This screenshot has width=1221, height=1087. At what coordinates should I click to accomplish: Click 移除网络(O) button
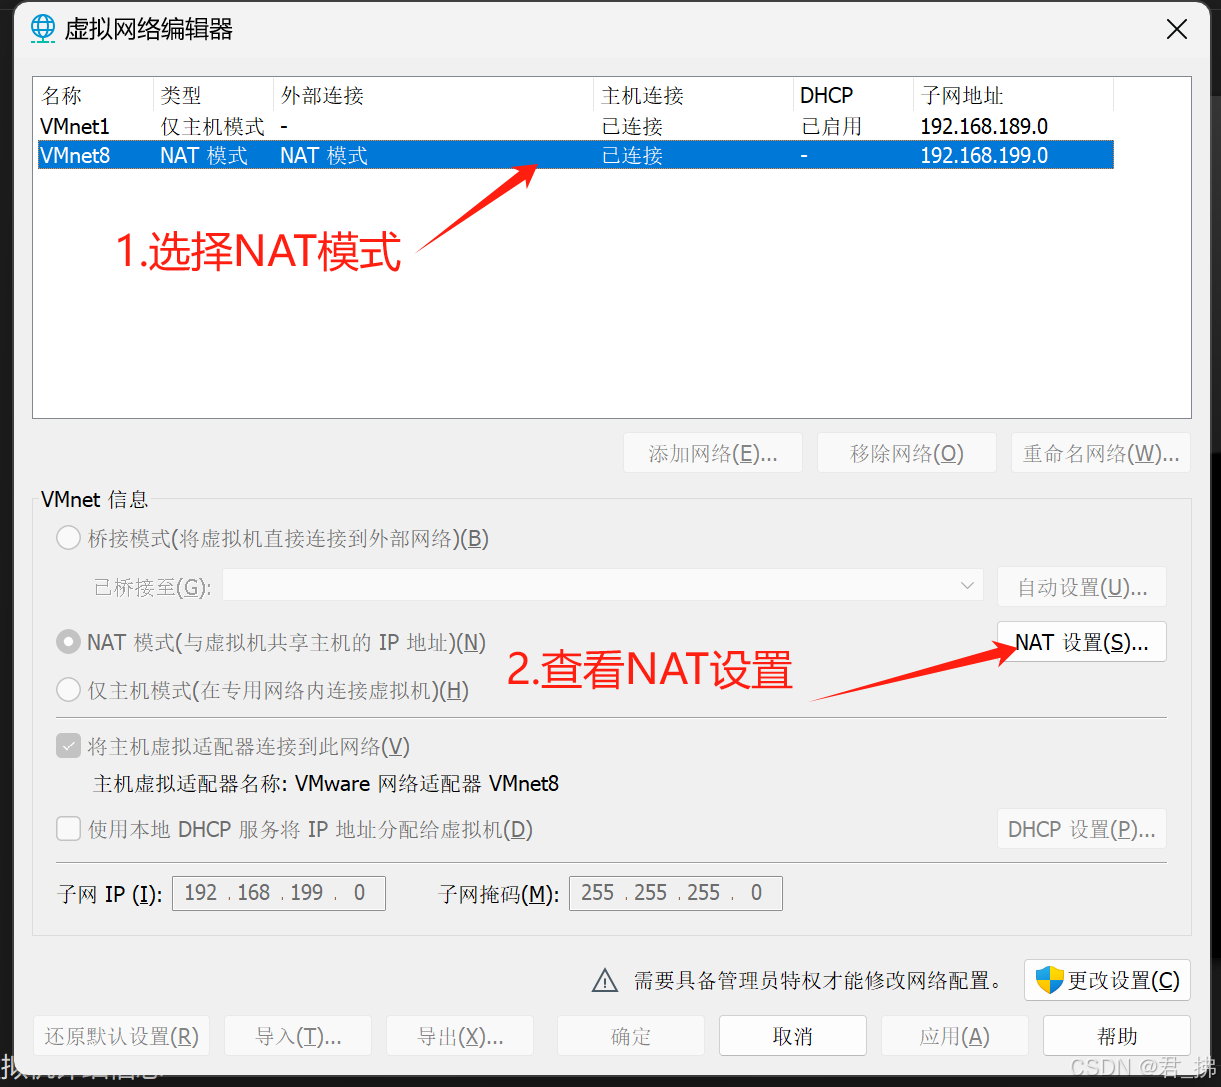coord(907,454)
